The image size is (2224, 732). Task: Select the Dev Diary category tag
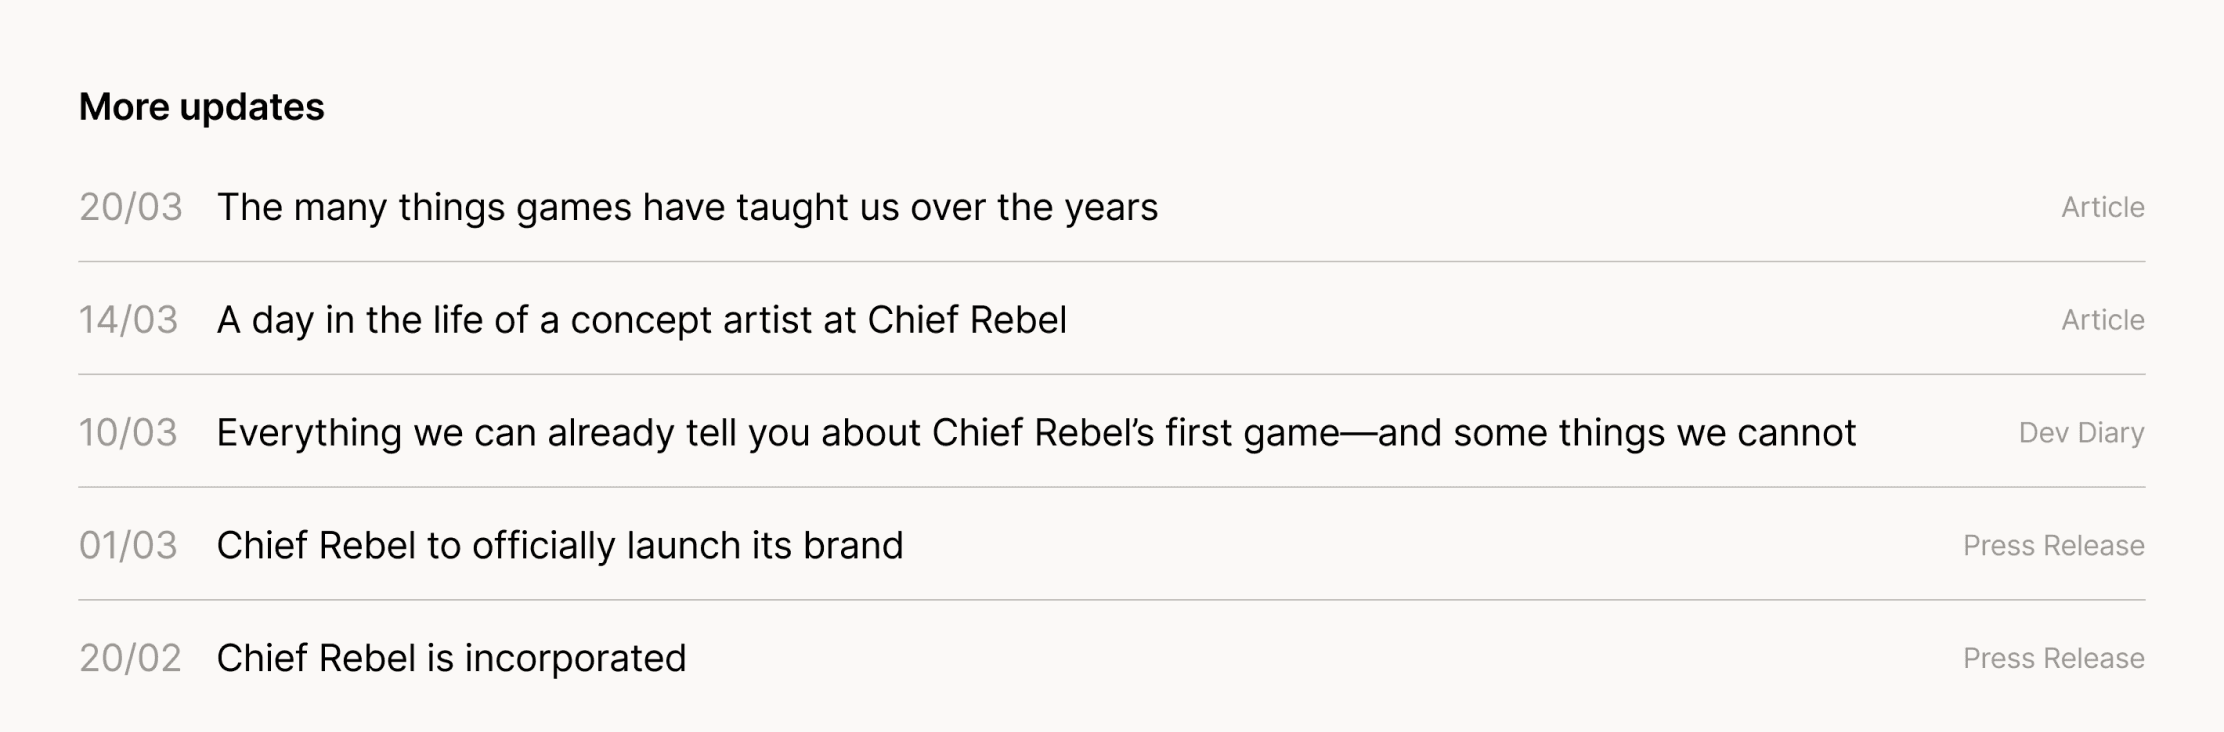2081,433
